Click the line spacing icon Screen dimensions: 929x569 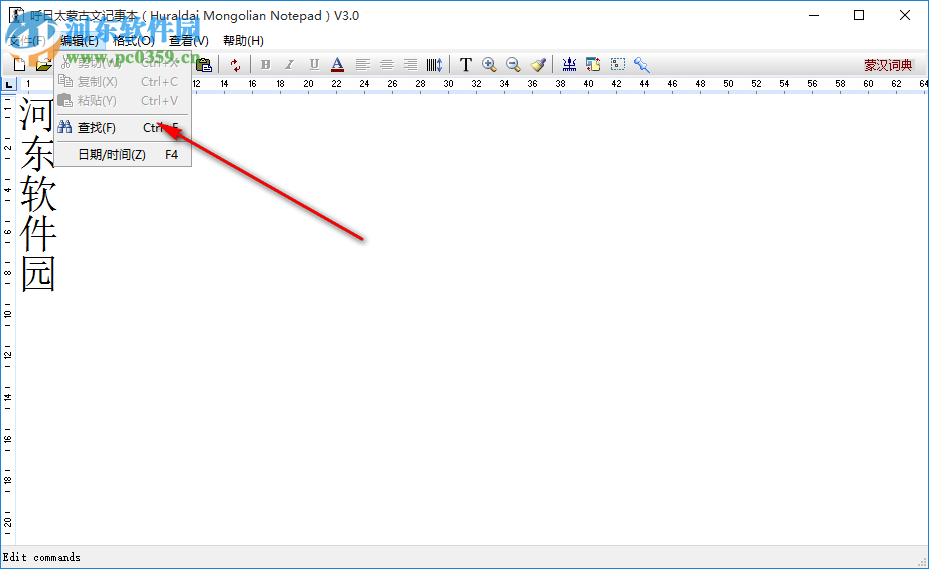coord(435,65)
